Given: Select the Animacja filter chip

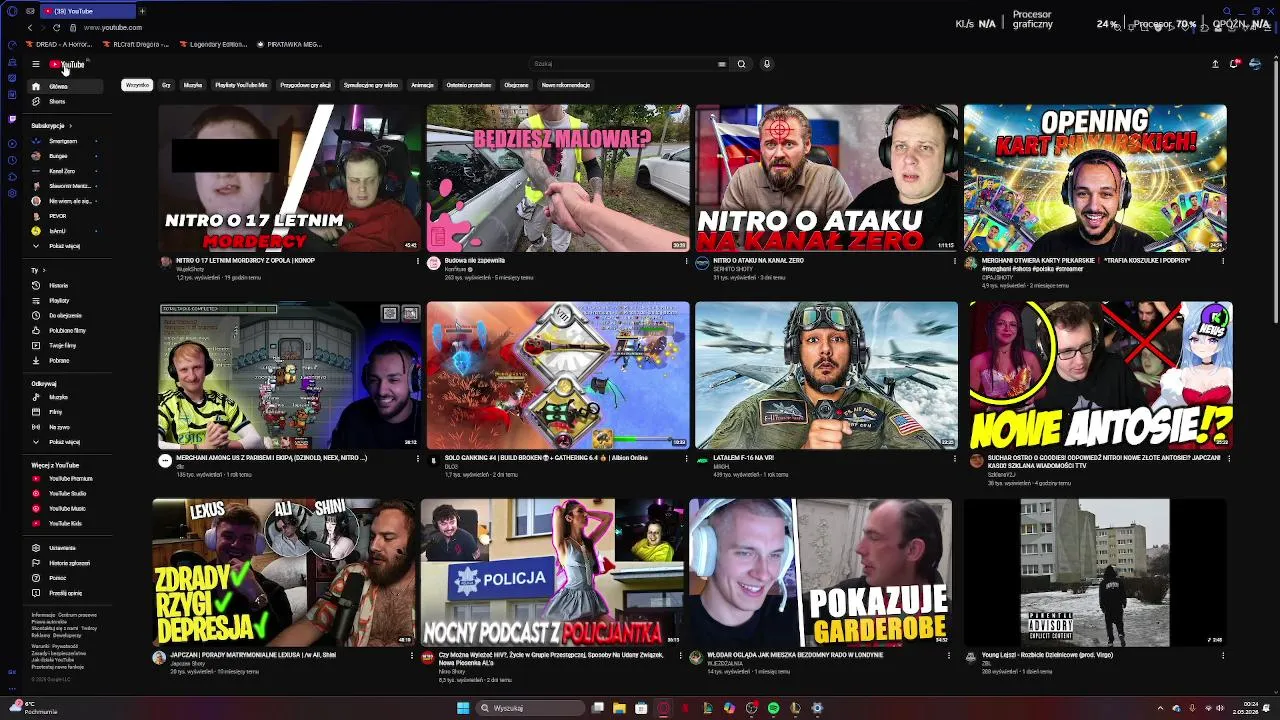Looking at the screenshot, I should coord(422,85).
